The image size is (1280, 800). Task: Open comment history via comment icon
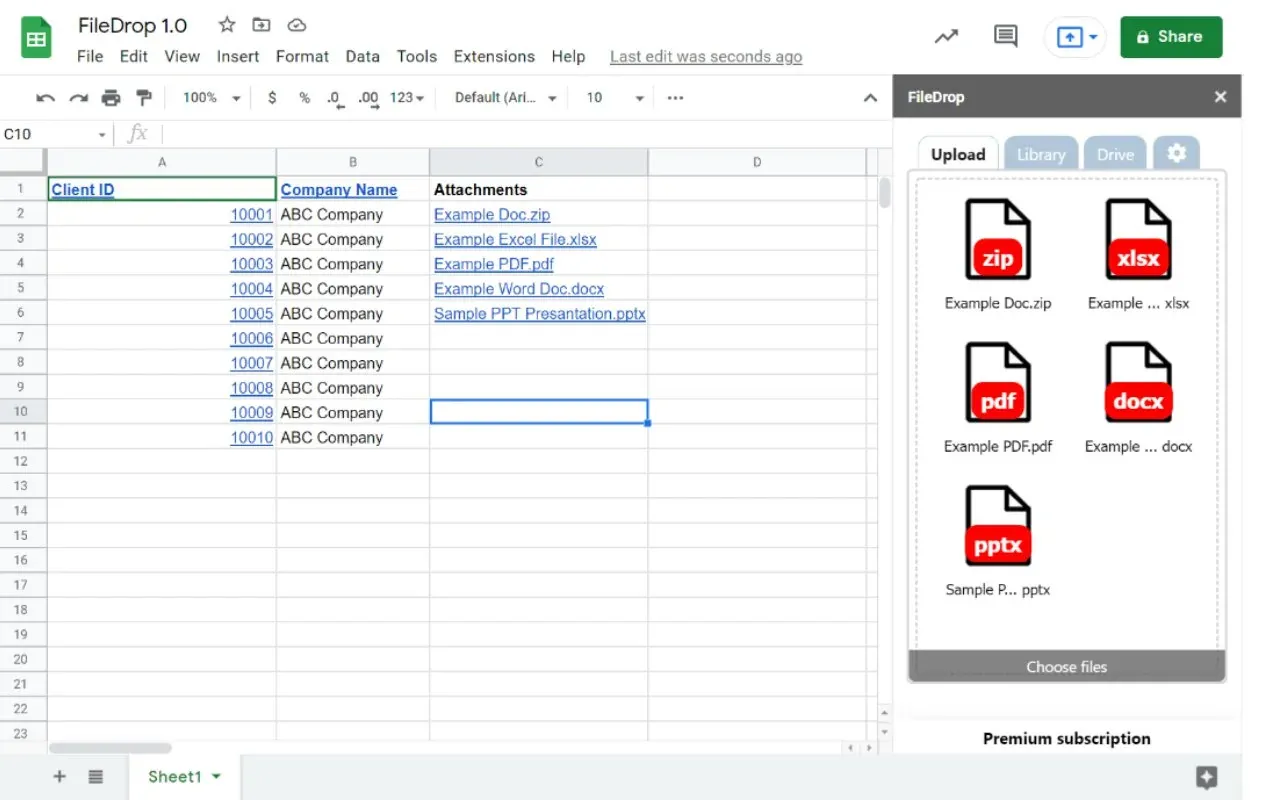(x=1005, y=35)
